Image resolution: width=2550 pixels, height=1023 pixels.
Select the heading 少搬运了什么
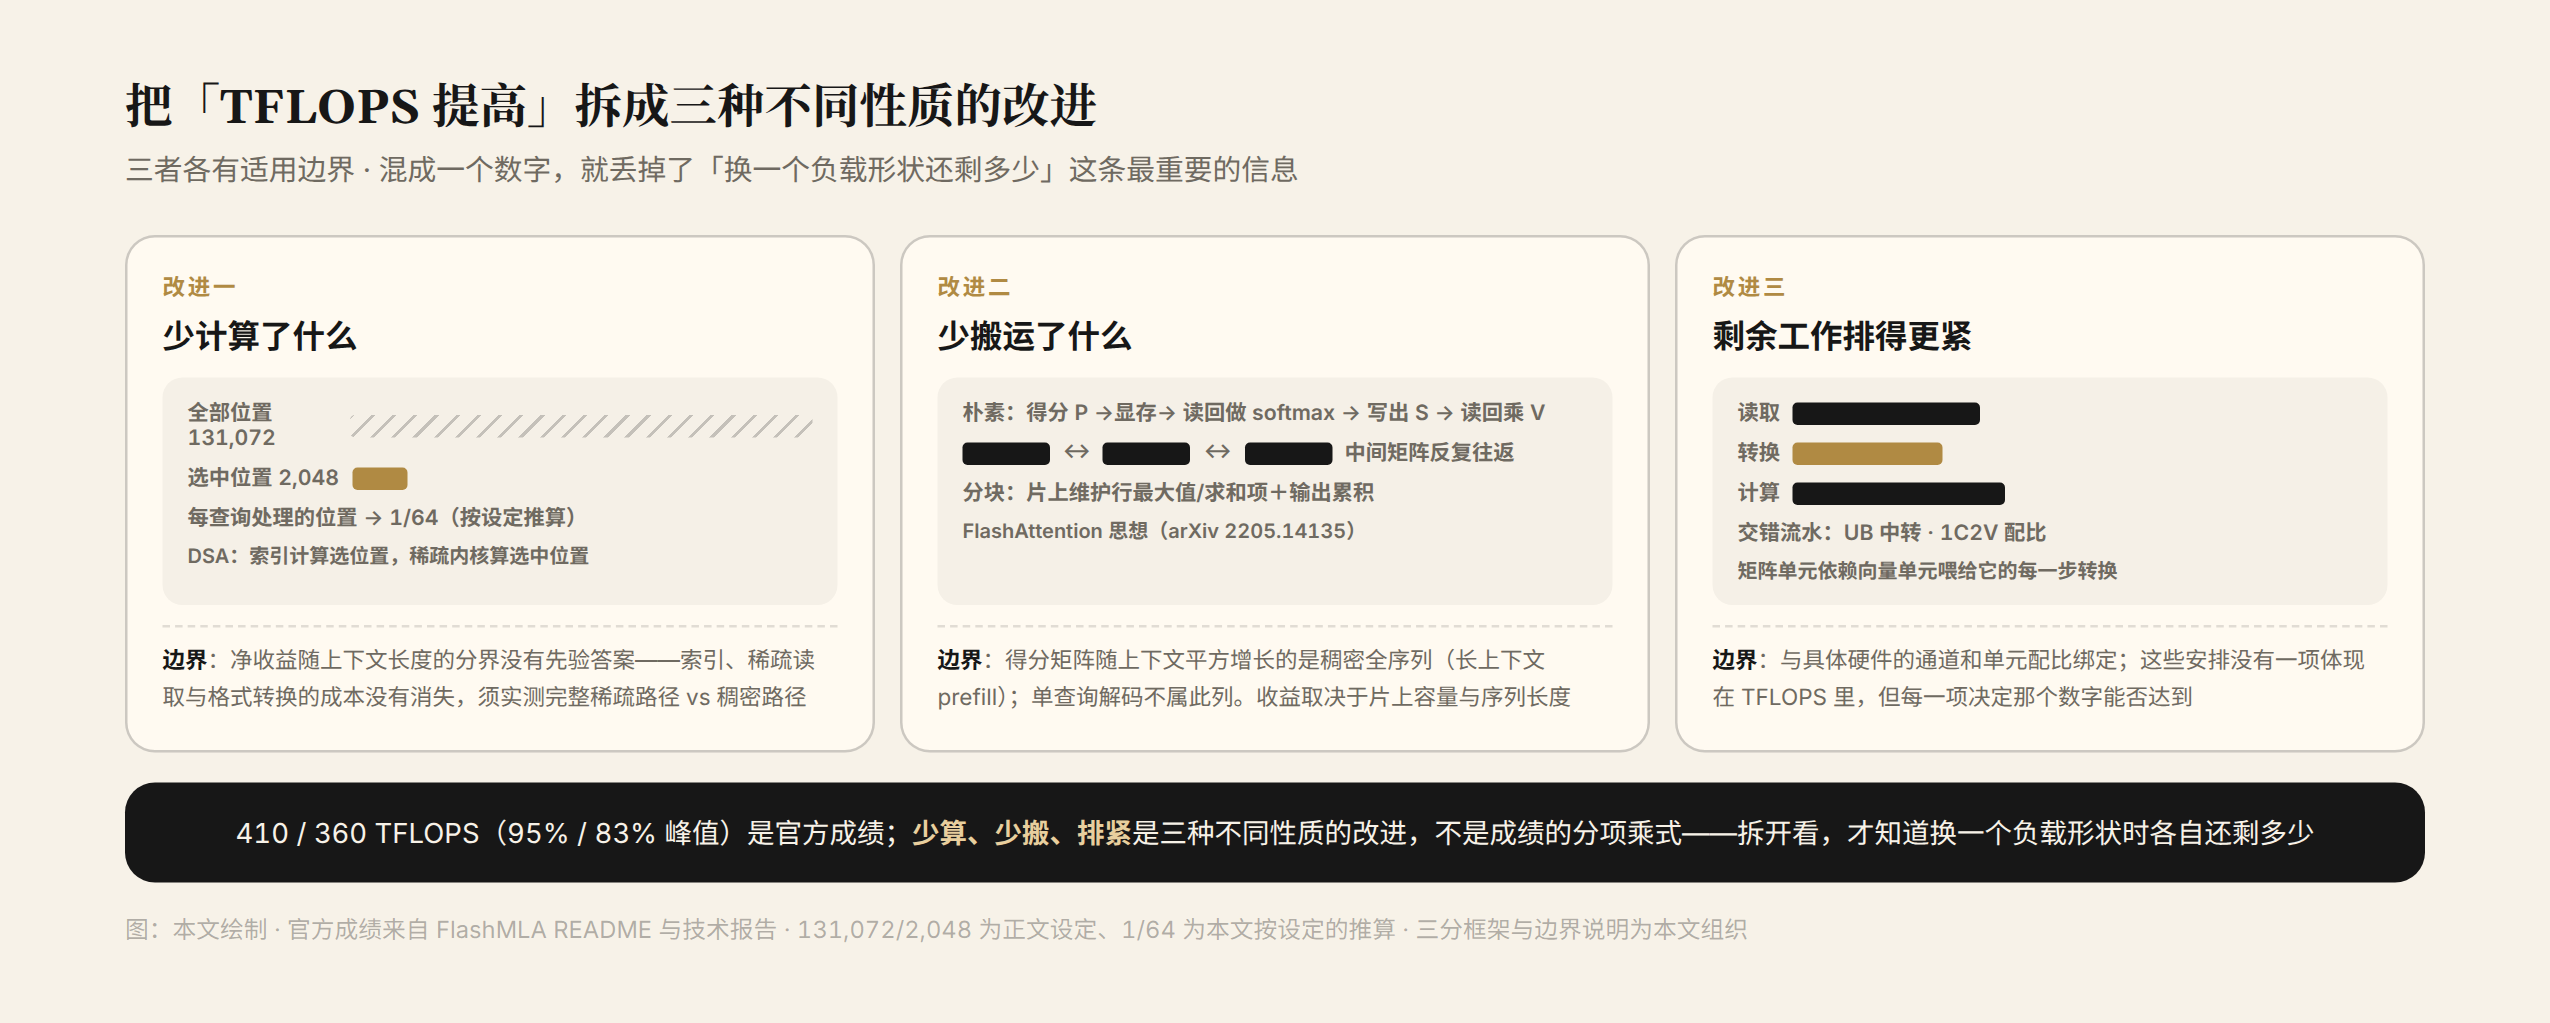(1034, 336)
